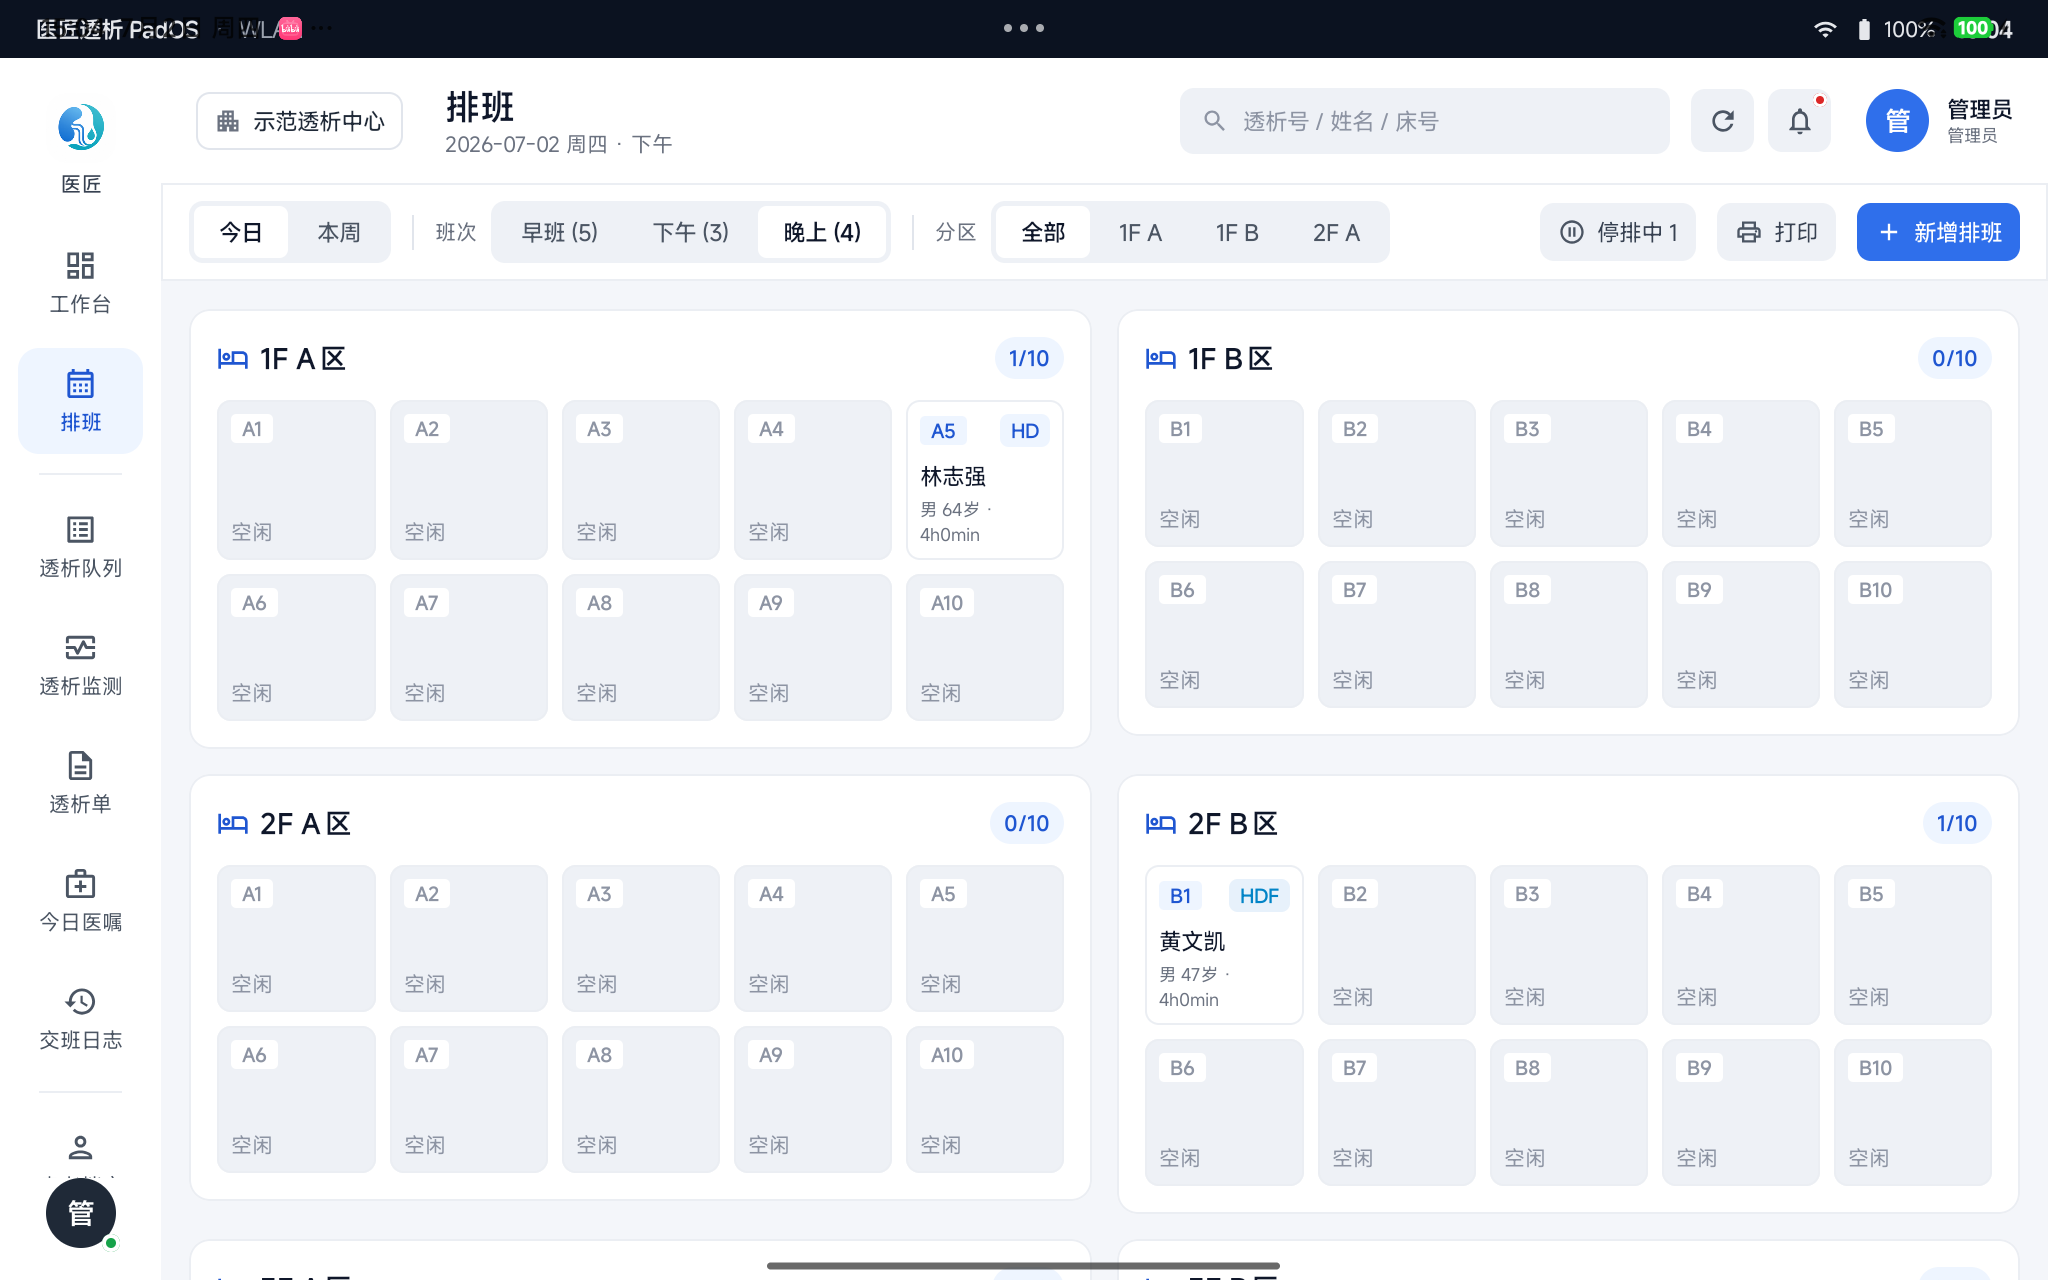Select the 排班 calendar sidebar icon

tap(80, 383)
